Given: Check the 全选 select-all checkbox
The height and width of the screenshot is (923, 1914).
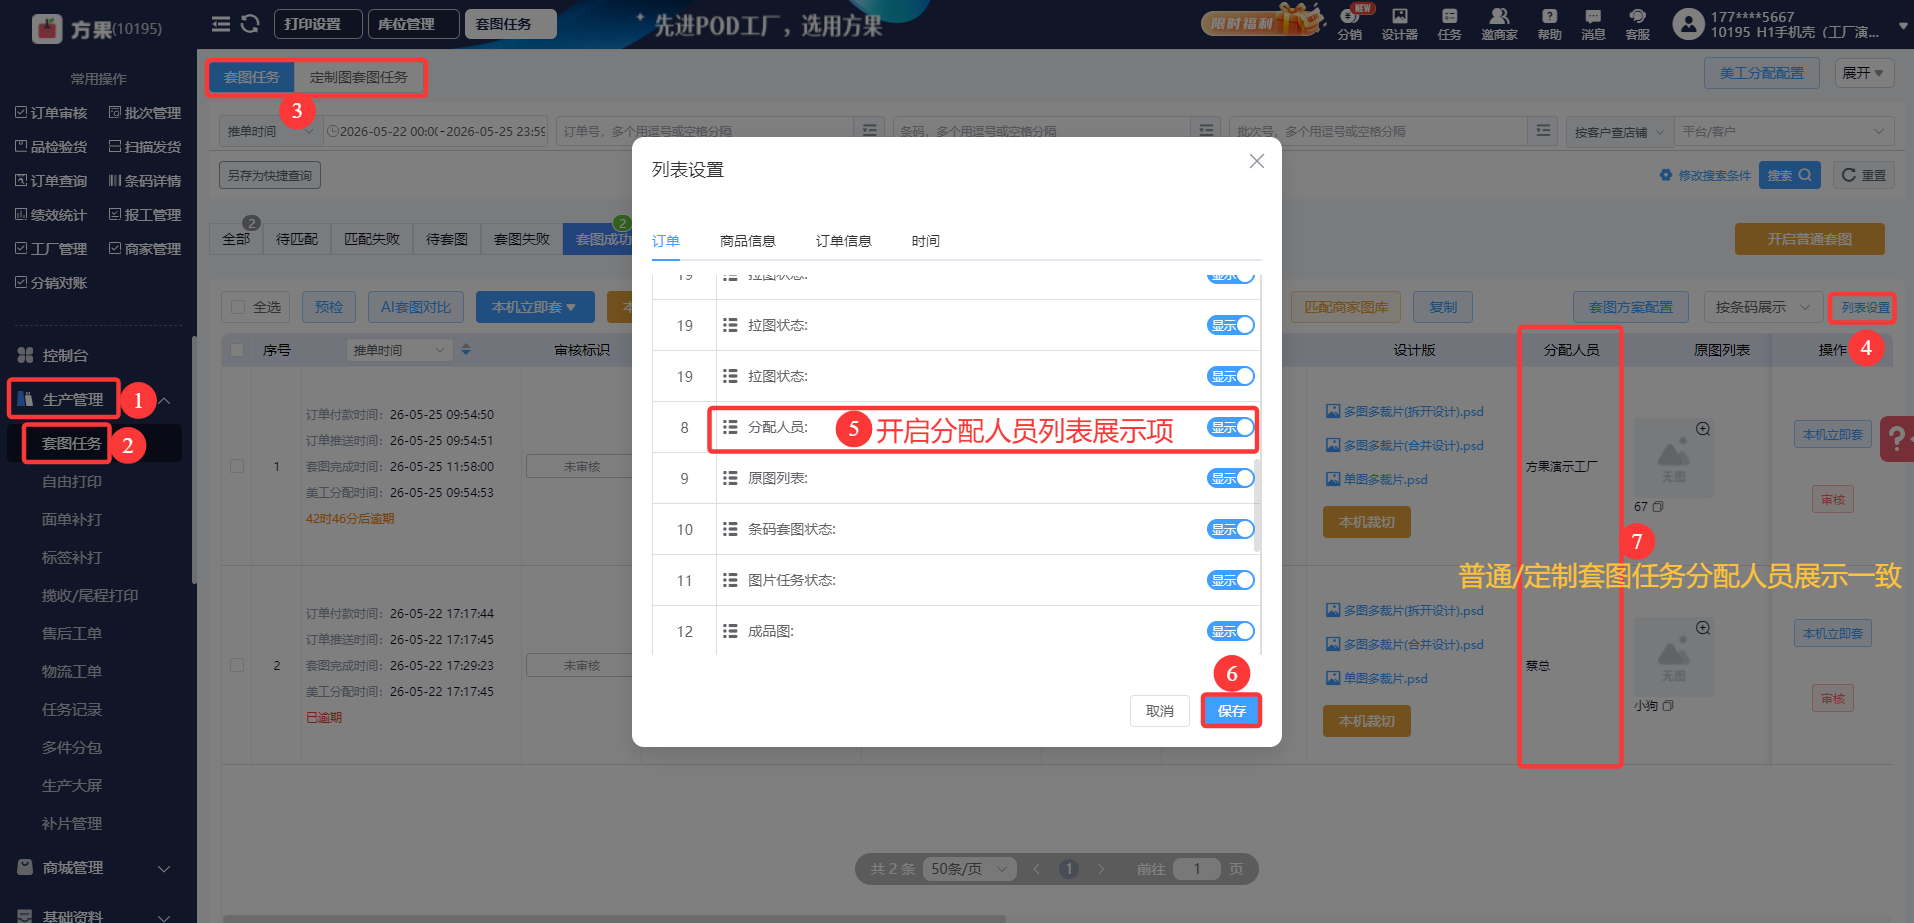Looking at the screenshot, I should coord(238,307).
